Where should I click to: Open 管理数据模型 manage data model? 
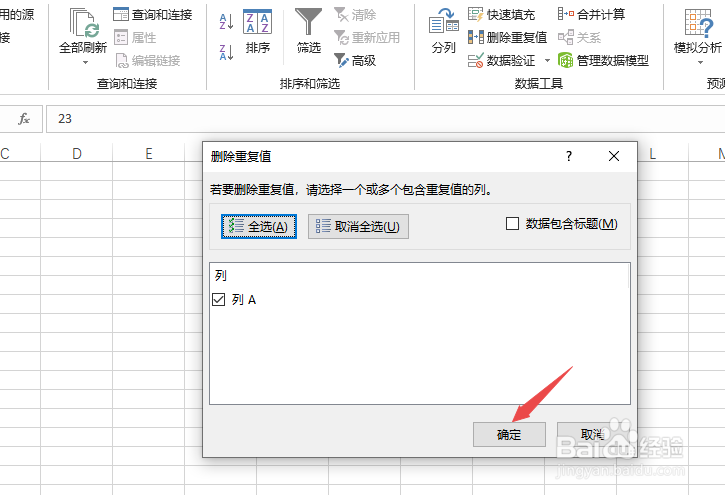pyautogui.click(x=603, y=61)
